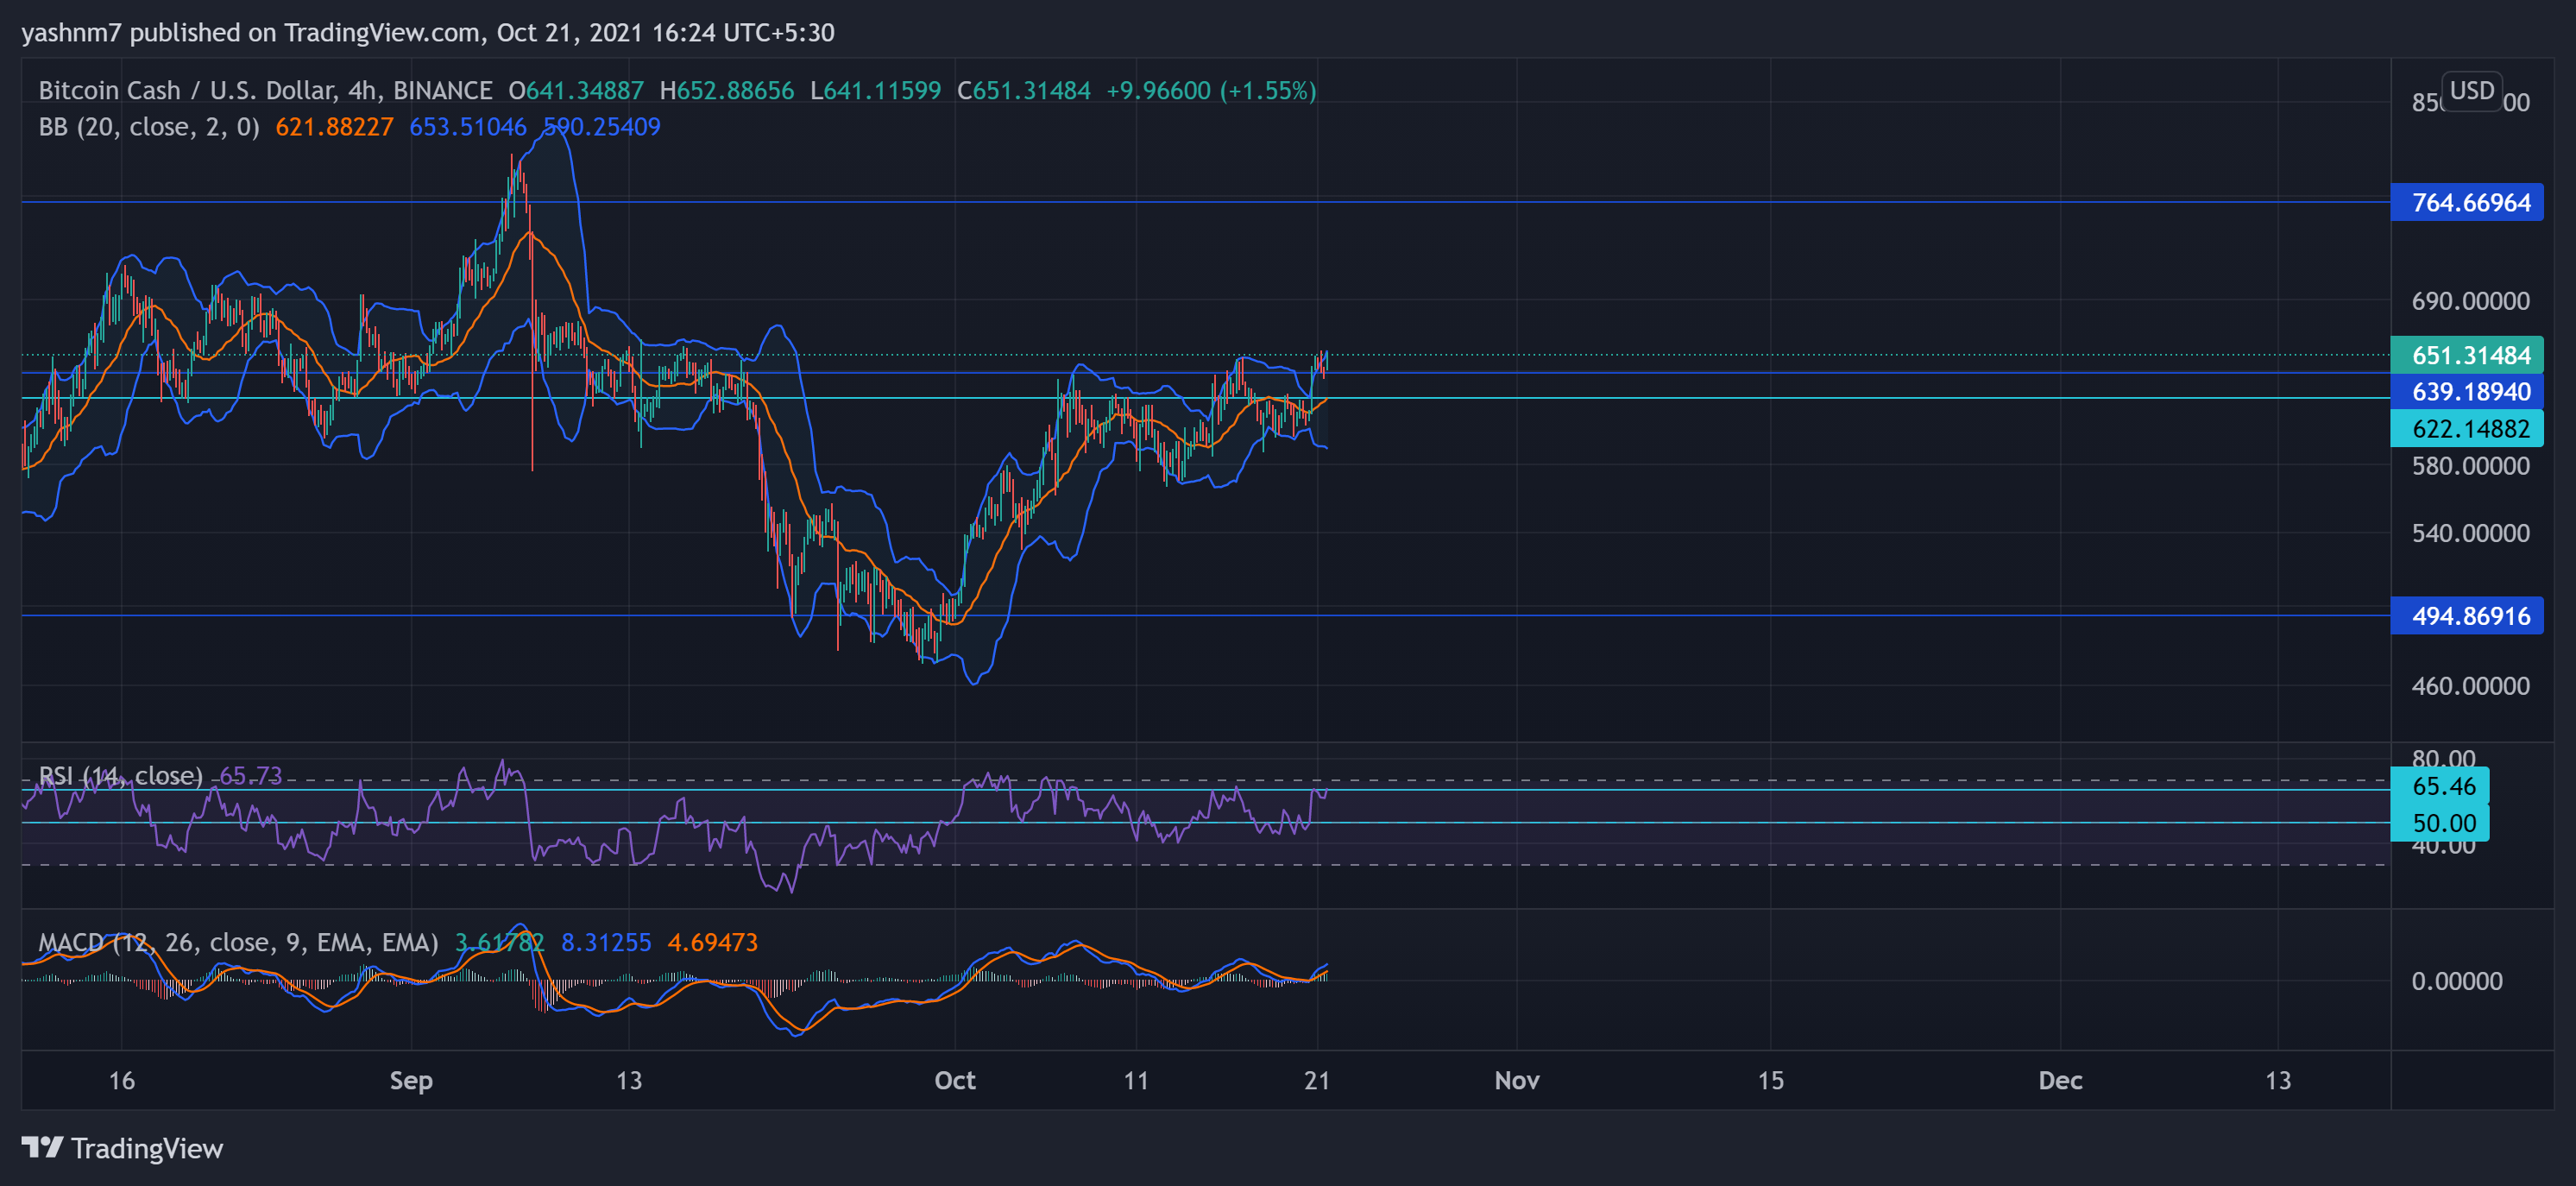The height and width of the screenshot is (1186, 2576).
Task: Click the USD currency label
Action: [x=2471, y=90]
